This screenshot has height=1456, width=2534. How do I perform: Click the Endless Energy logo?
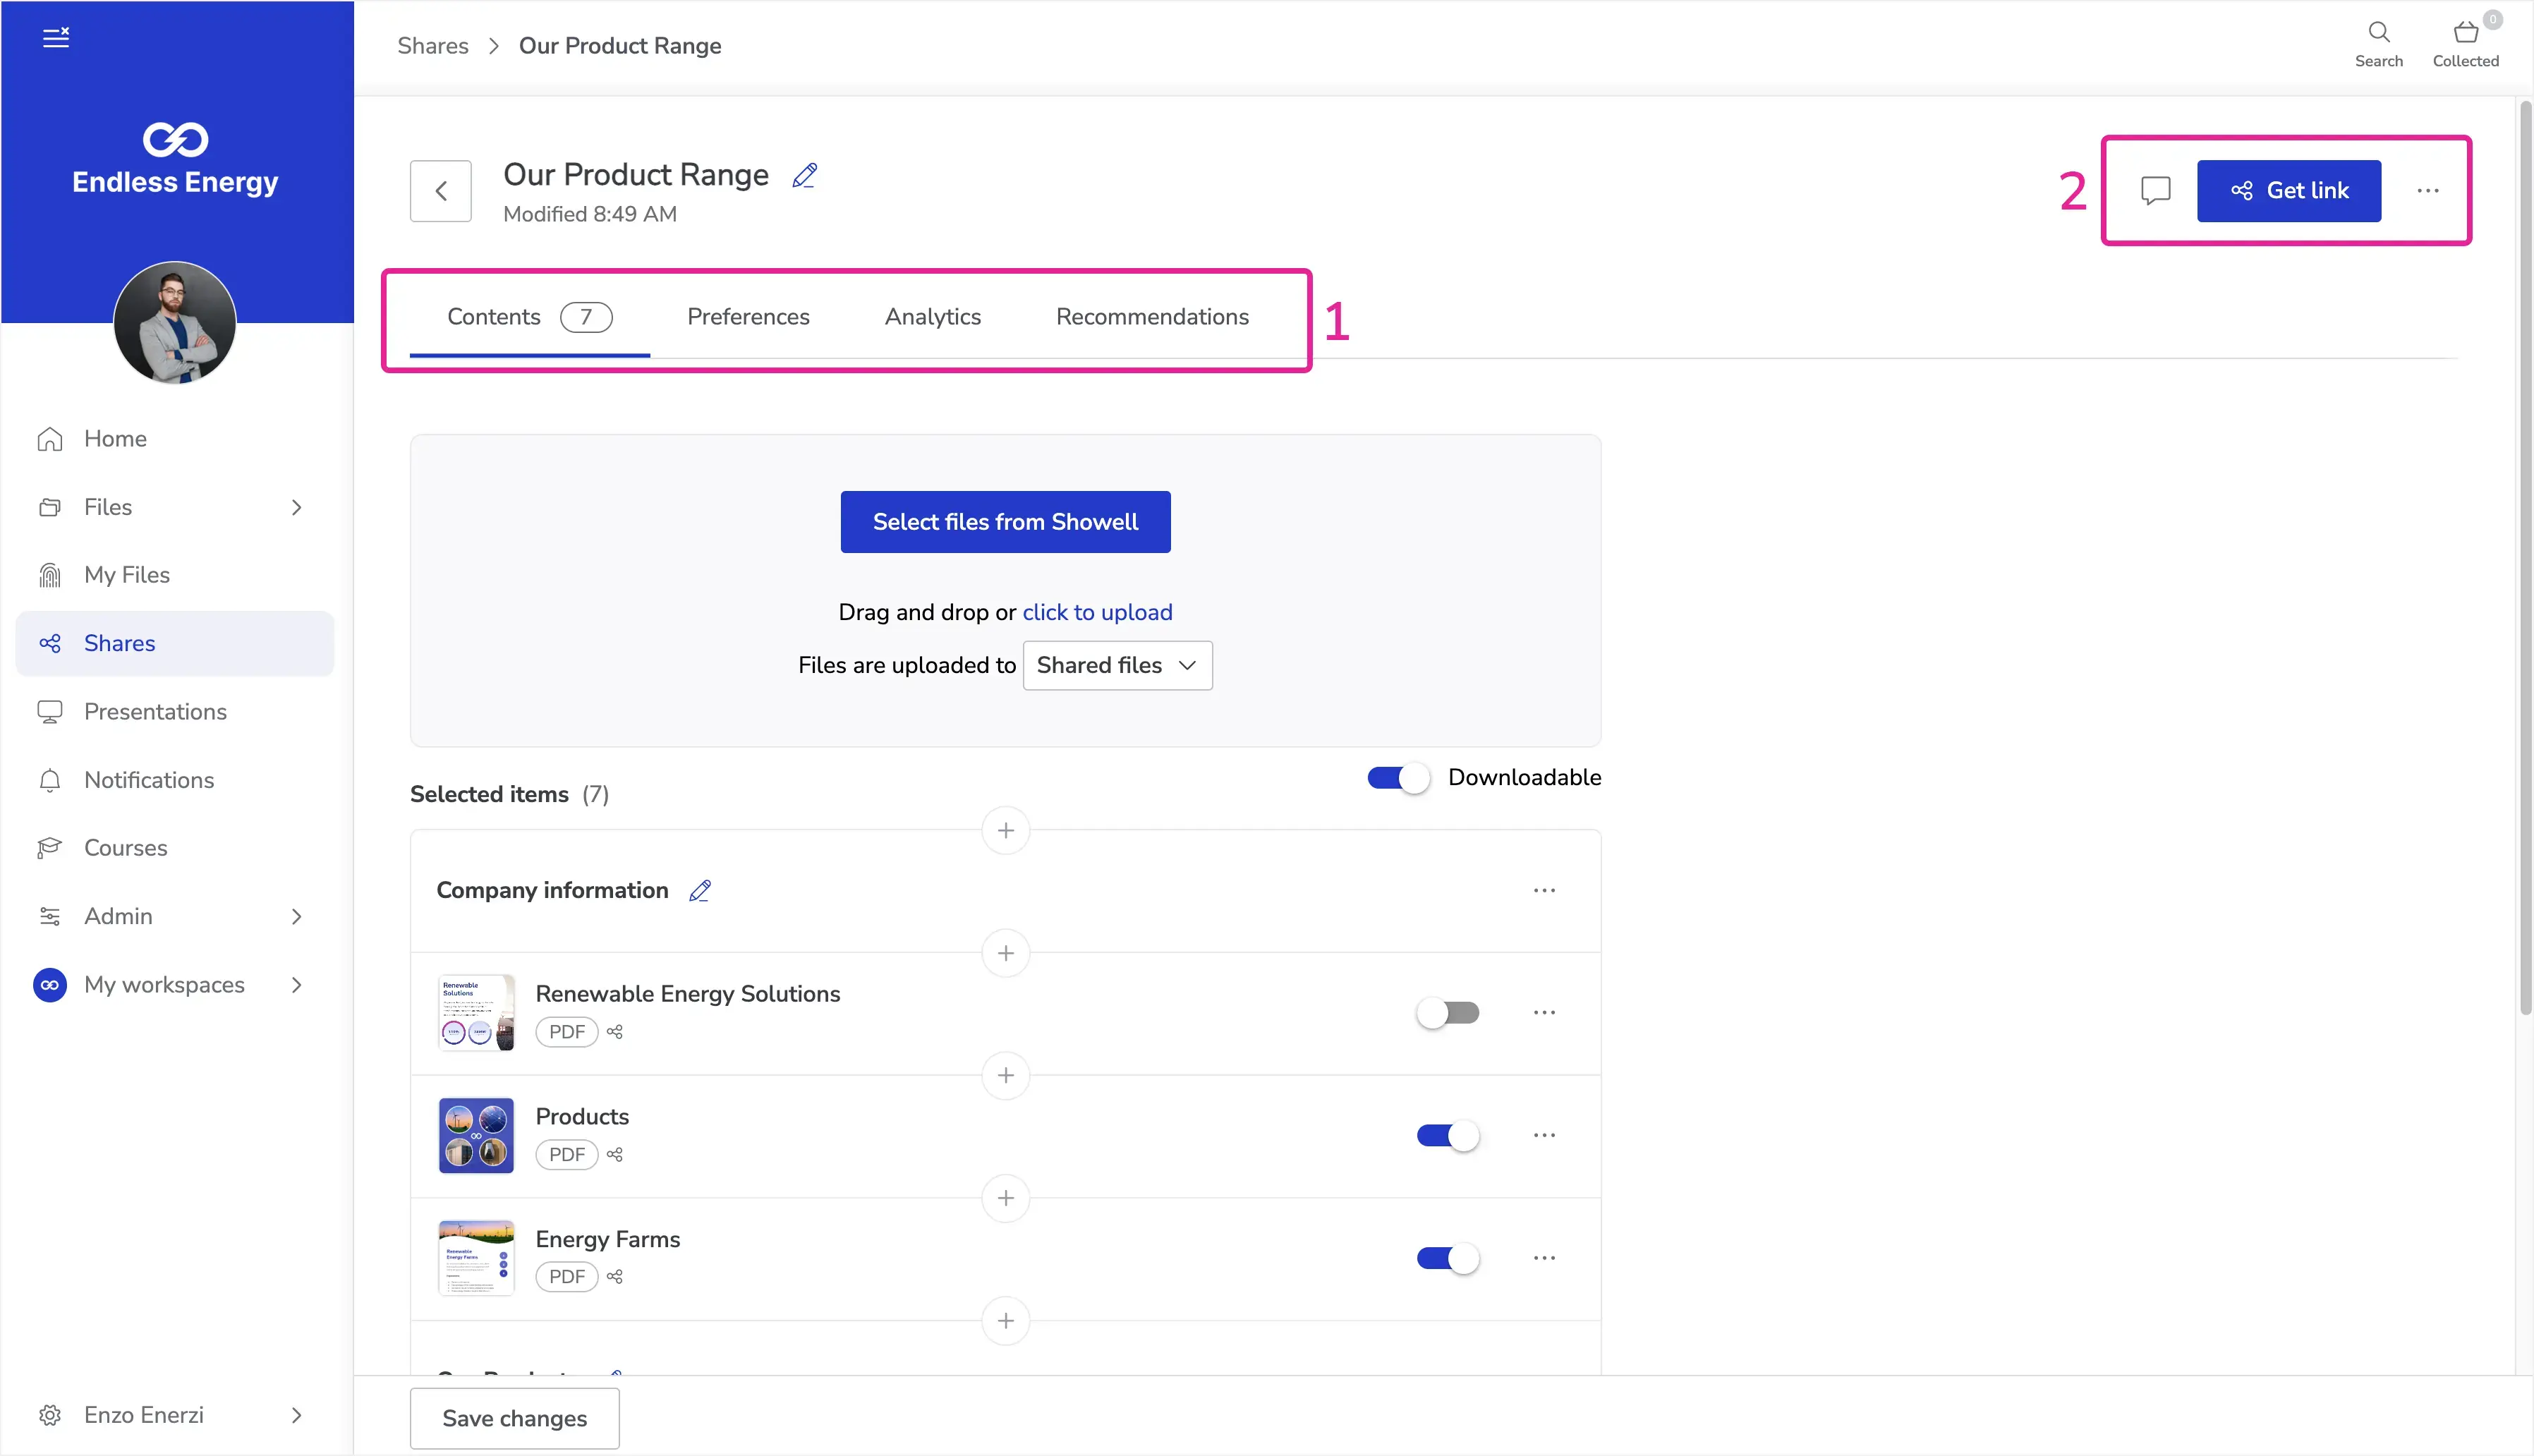175,159
